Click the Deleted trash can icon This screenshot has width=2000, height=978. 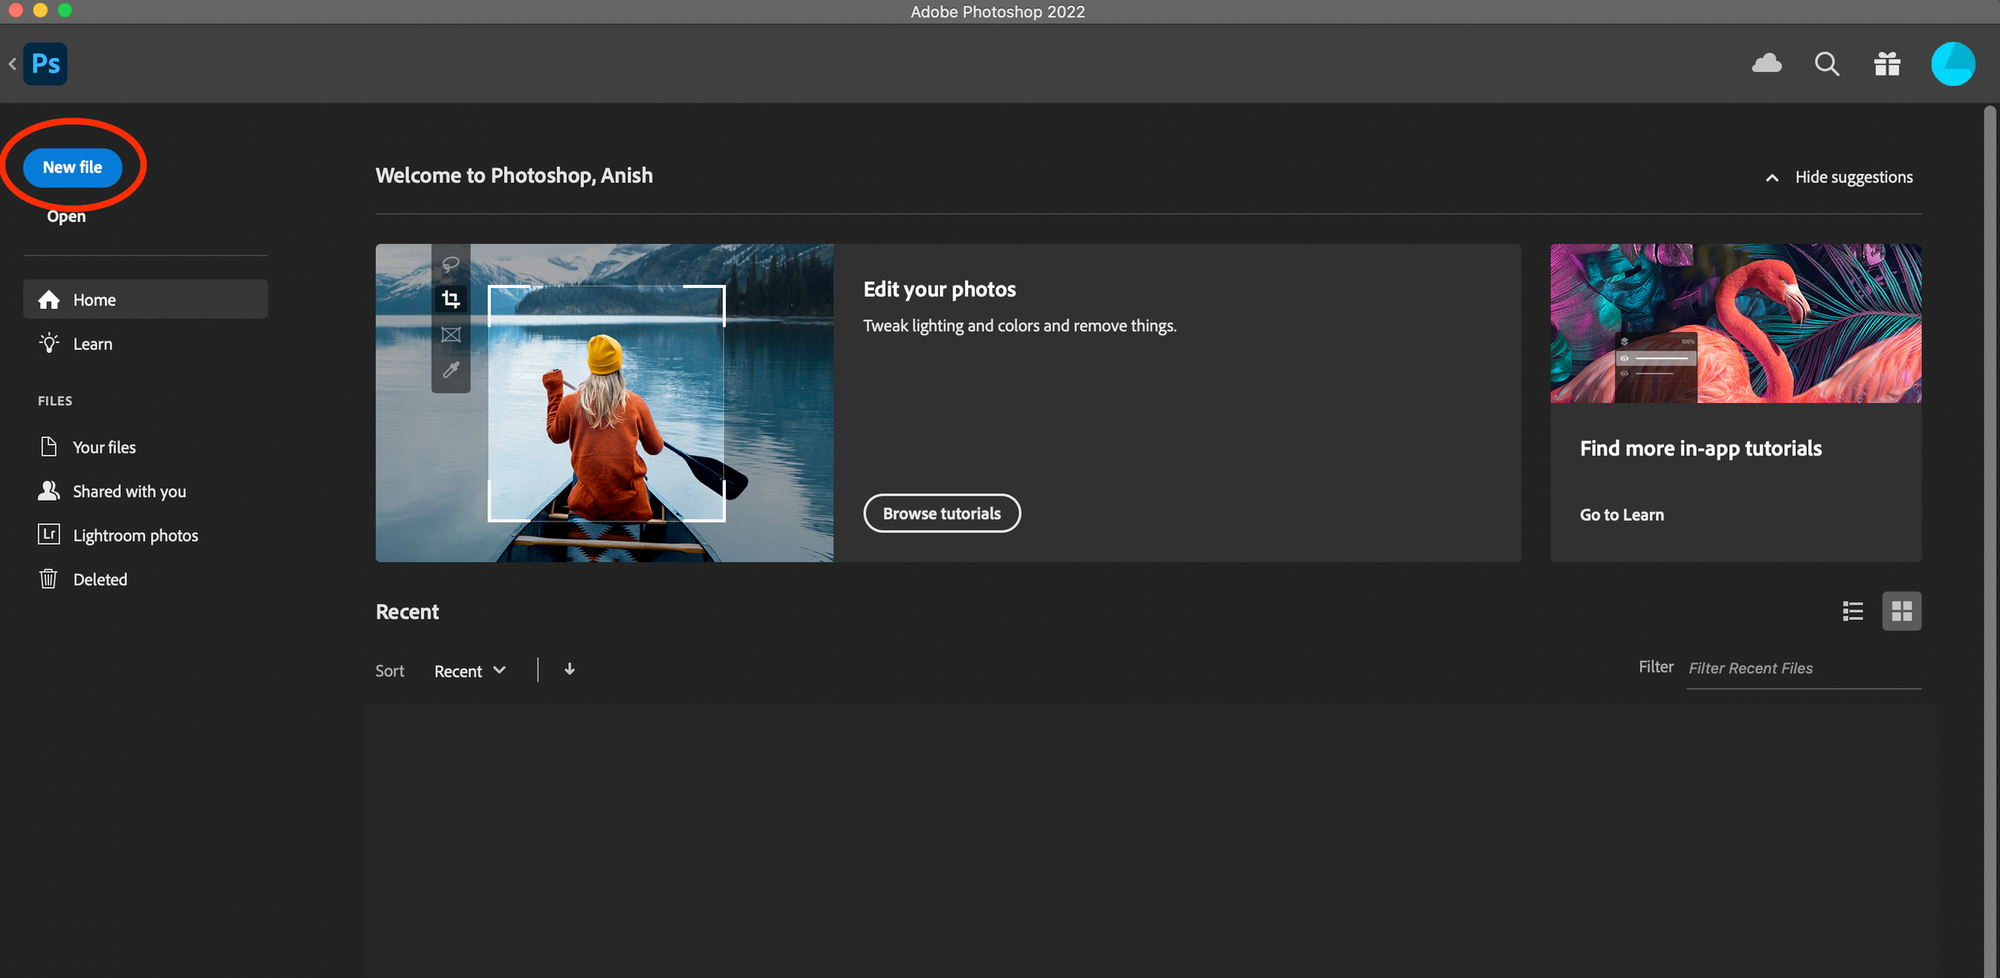[48, 578]
